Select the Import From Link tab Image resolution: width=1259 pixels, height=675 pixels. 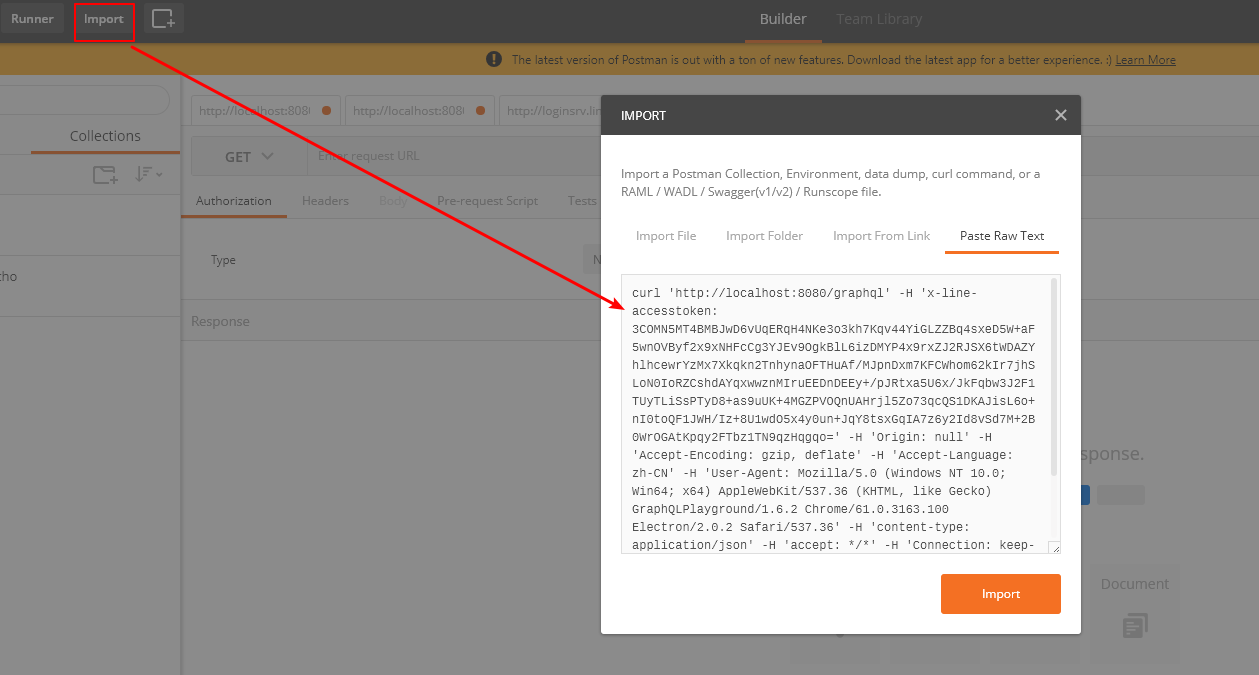[881, 236]
